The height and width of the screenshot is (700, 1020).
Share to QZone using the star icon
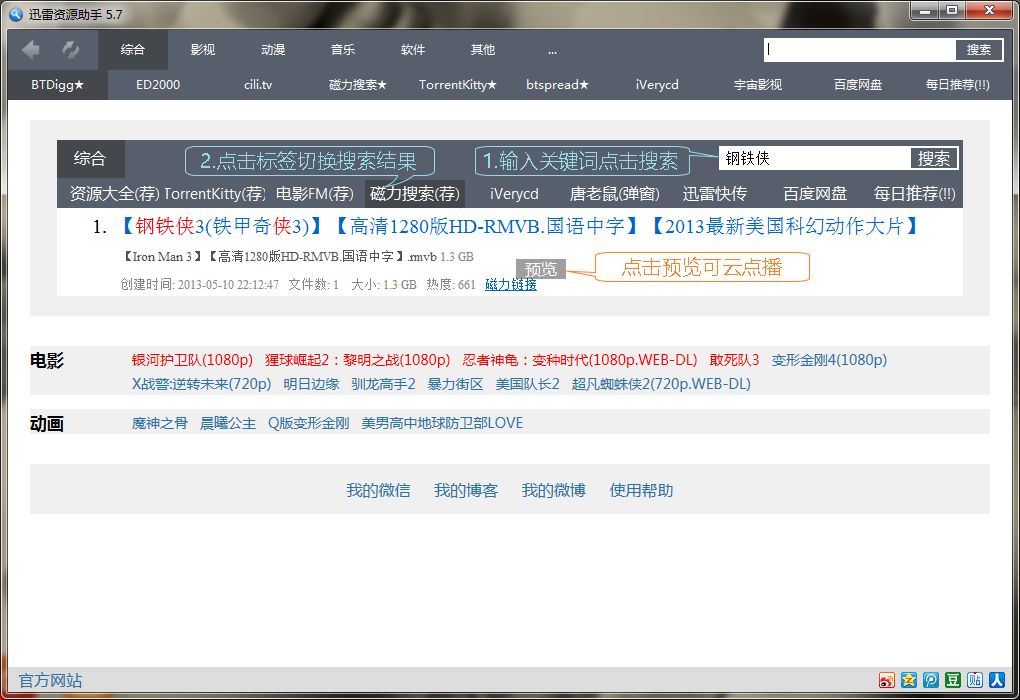[909, 680]
